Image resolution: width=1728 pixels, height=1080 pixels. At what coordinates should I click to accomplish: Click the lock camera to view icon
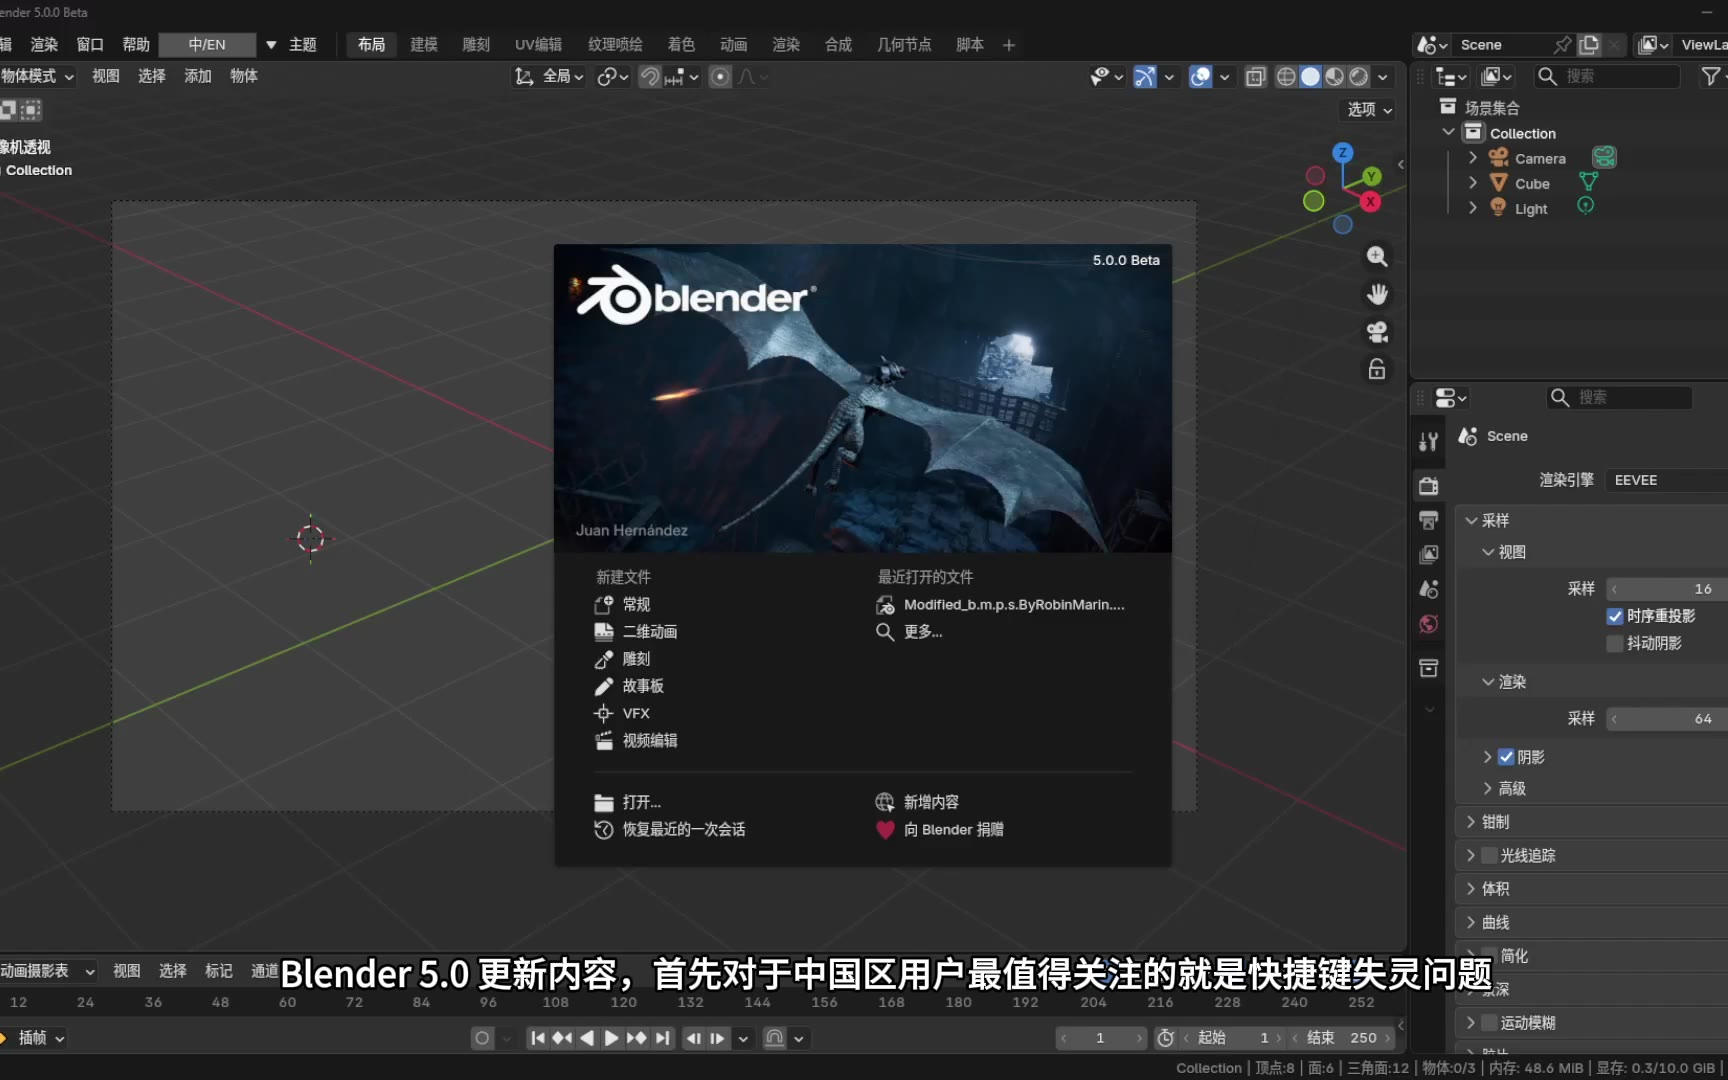click(x=1377, y=369)
